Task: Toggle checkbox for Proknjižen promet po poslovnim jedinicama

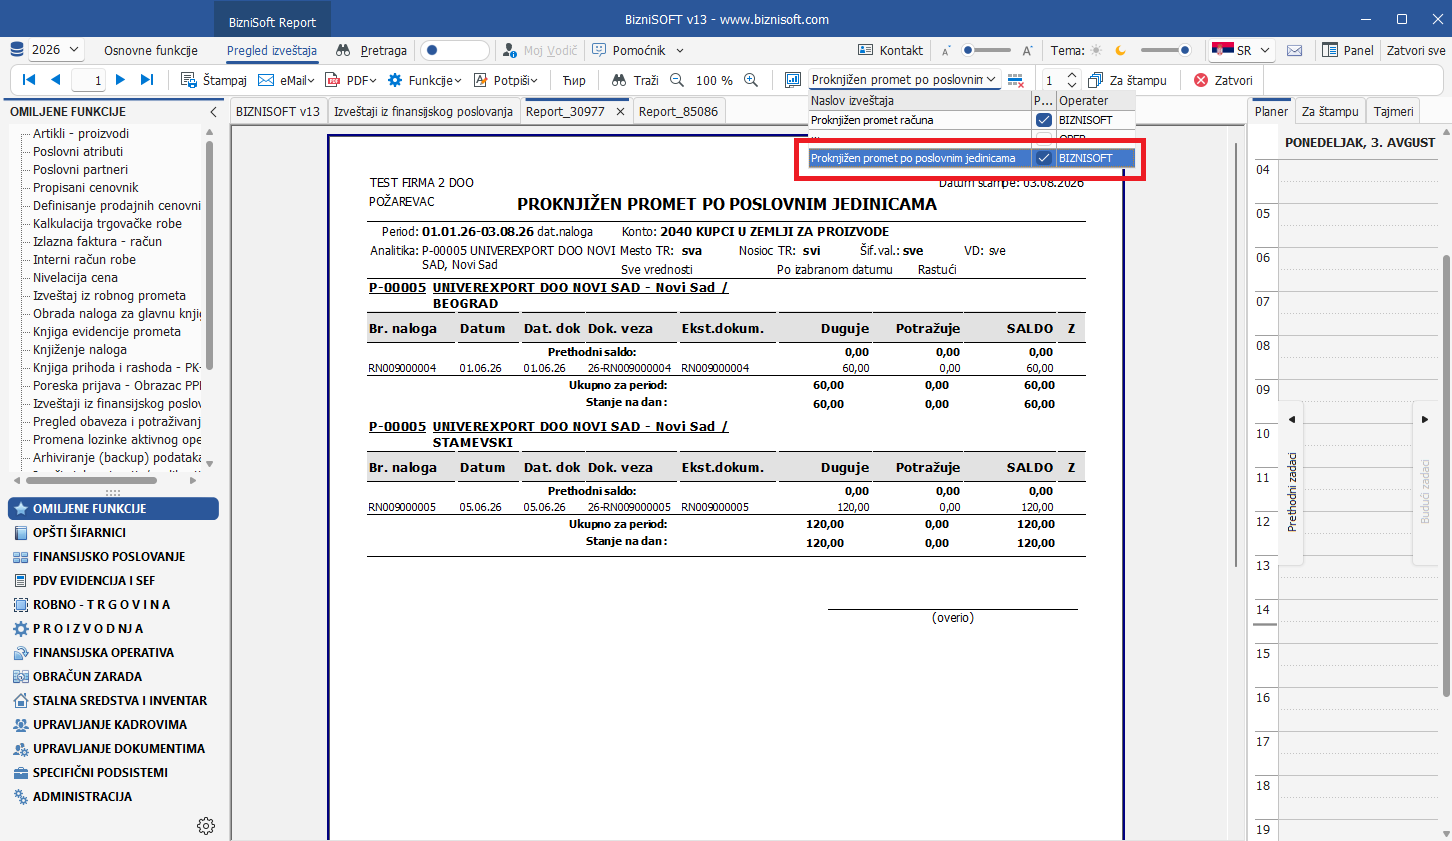Action: click(x=1044, y=158)
